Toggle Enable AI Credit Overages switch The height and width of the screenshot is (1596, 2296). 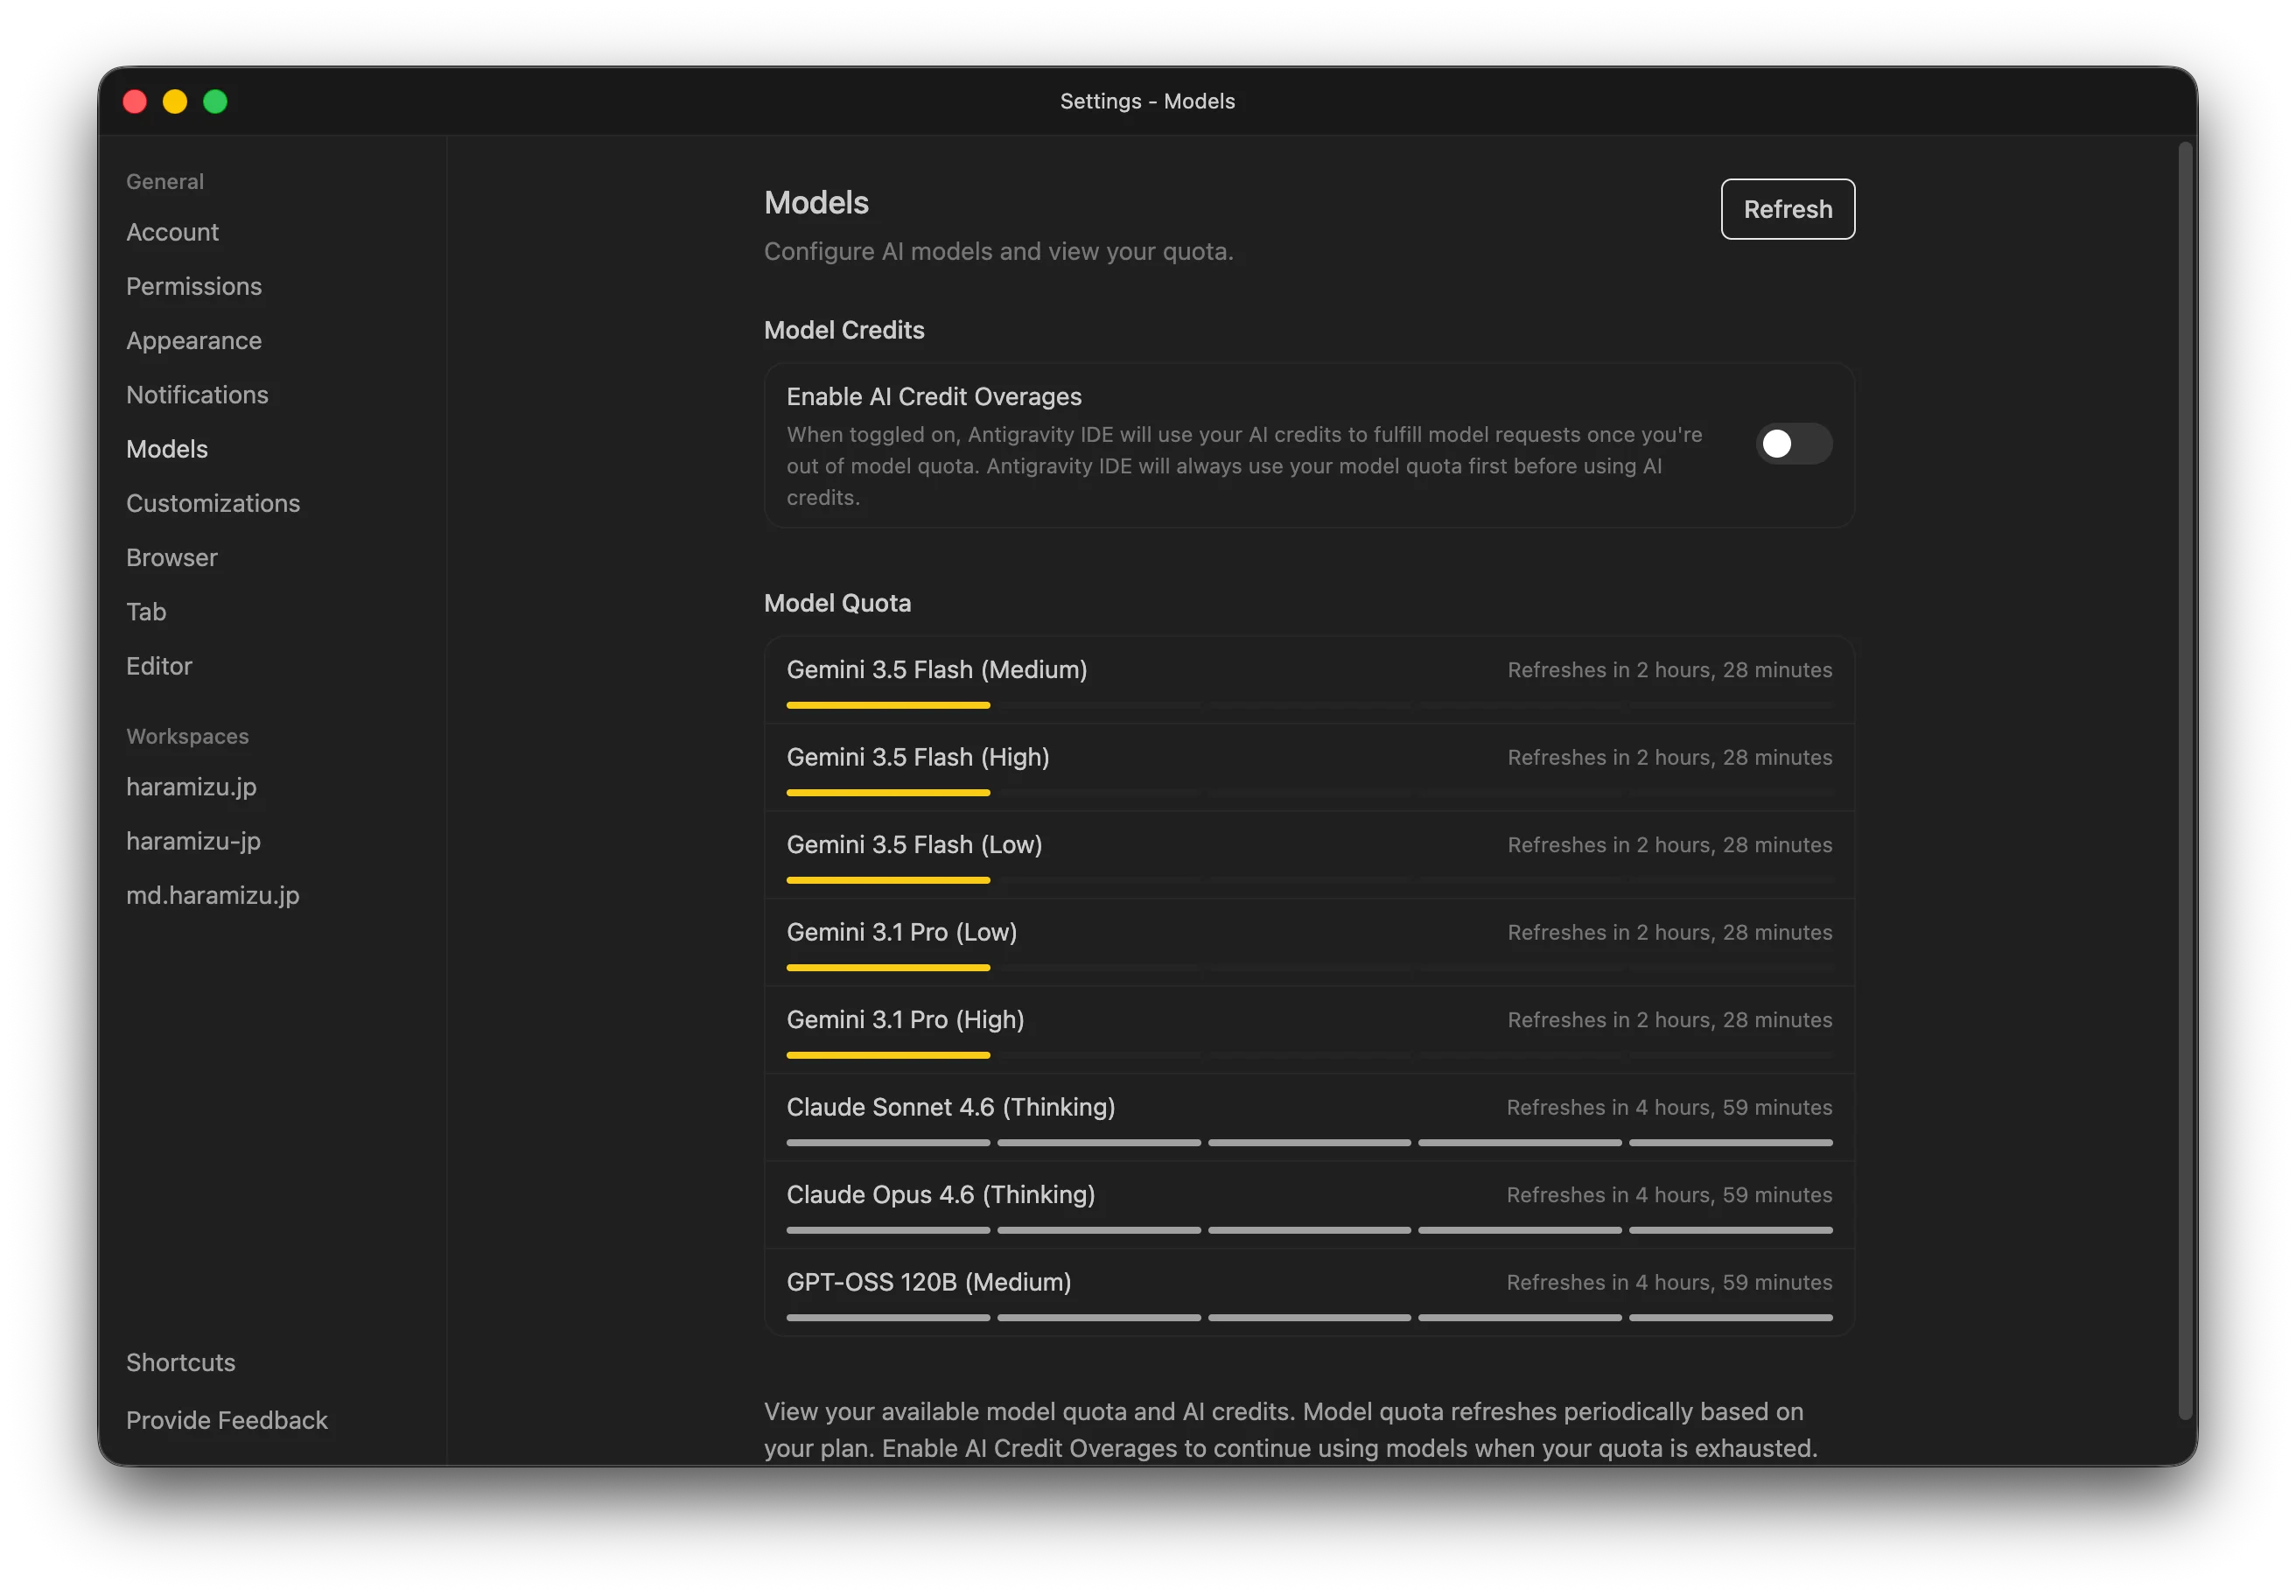point(1793,444)
